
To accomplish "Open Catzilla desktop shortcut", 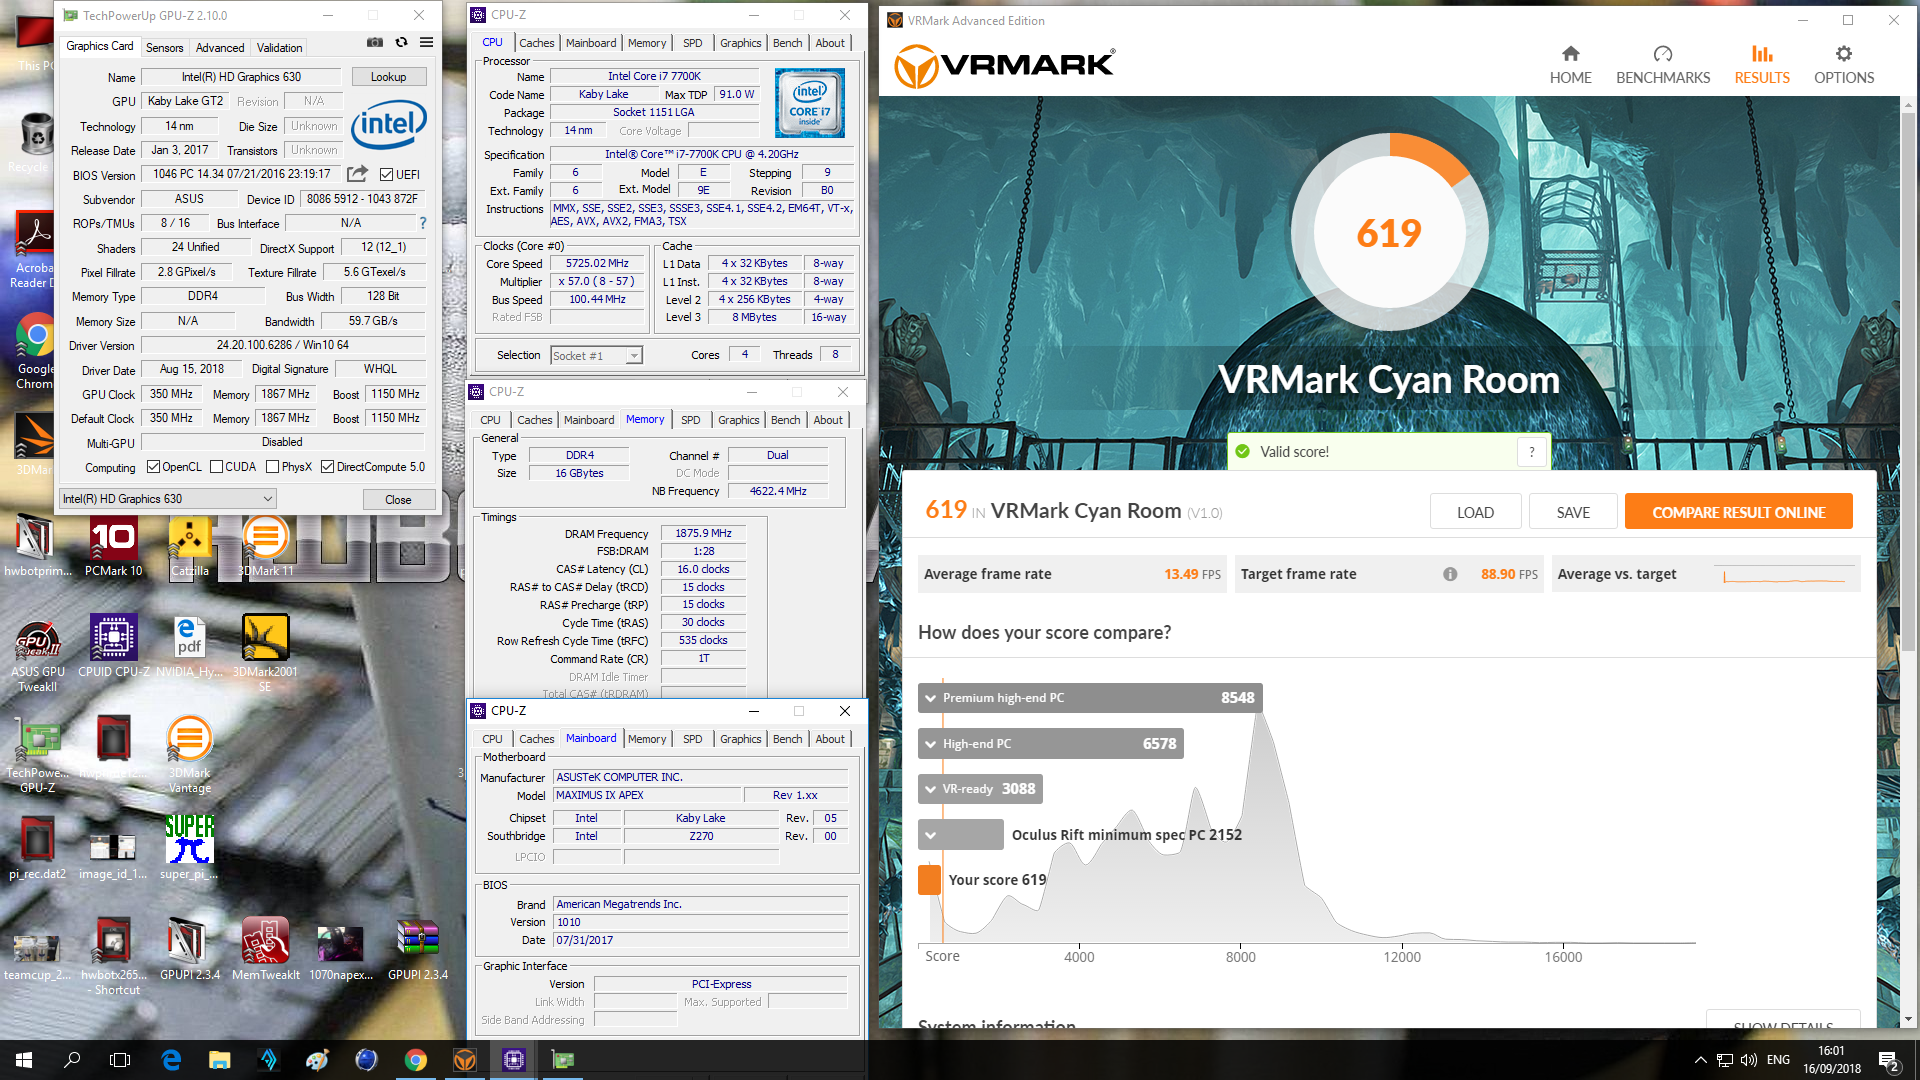I will (189, 547).
